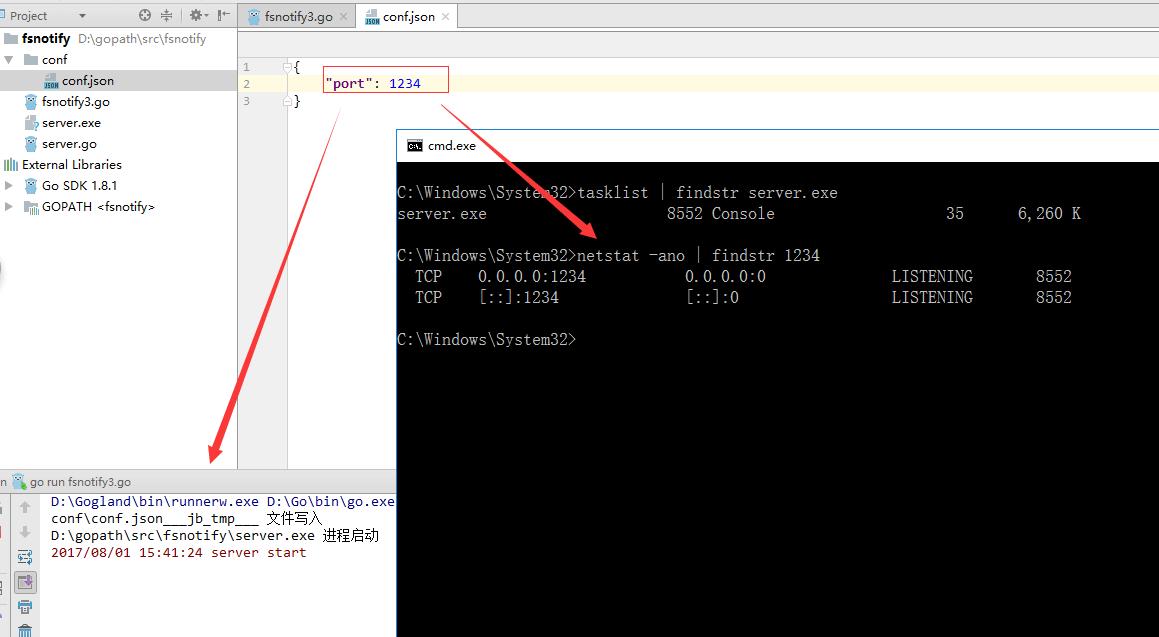This screenshot has height=637, width=1159.
Task: Click the down-the-stack-trace arrow icon
Action: (23, 530)
